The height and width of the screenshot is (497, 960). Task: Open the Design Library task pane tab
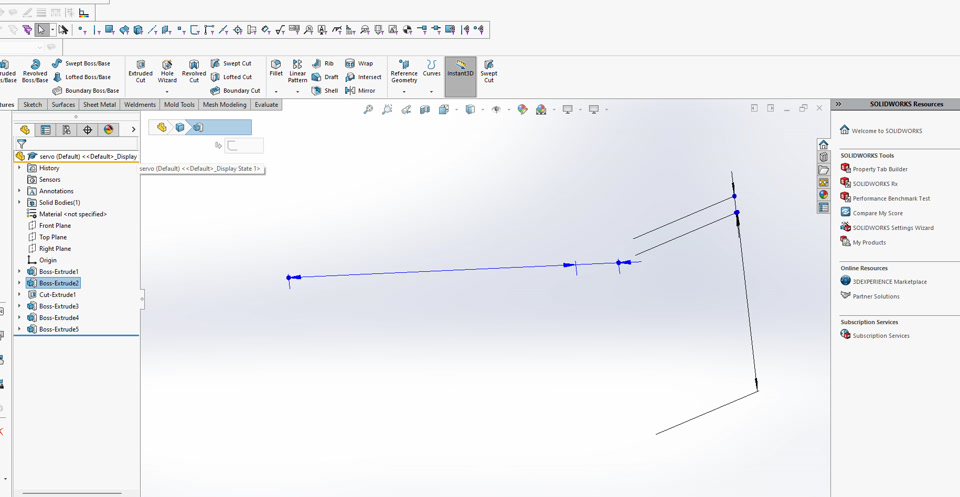(823, 157)
